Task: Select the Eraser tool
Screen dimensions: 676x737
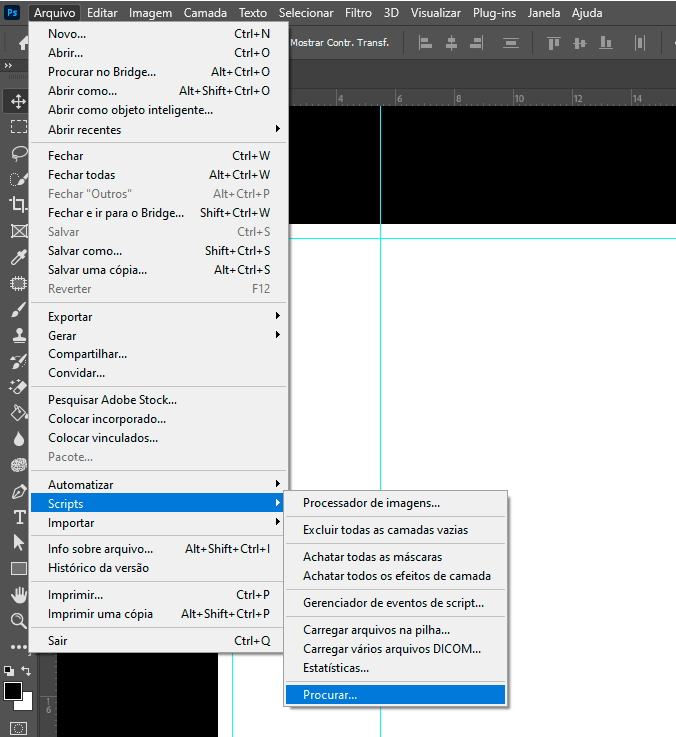Action: click(18, 387)
